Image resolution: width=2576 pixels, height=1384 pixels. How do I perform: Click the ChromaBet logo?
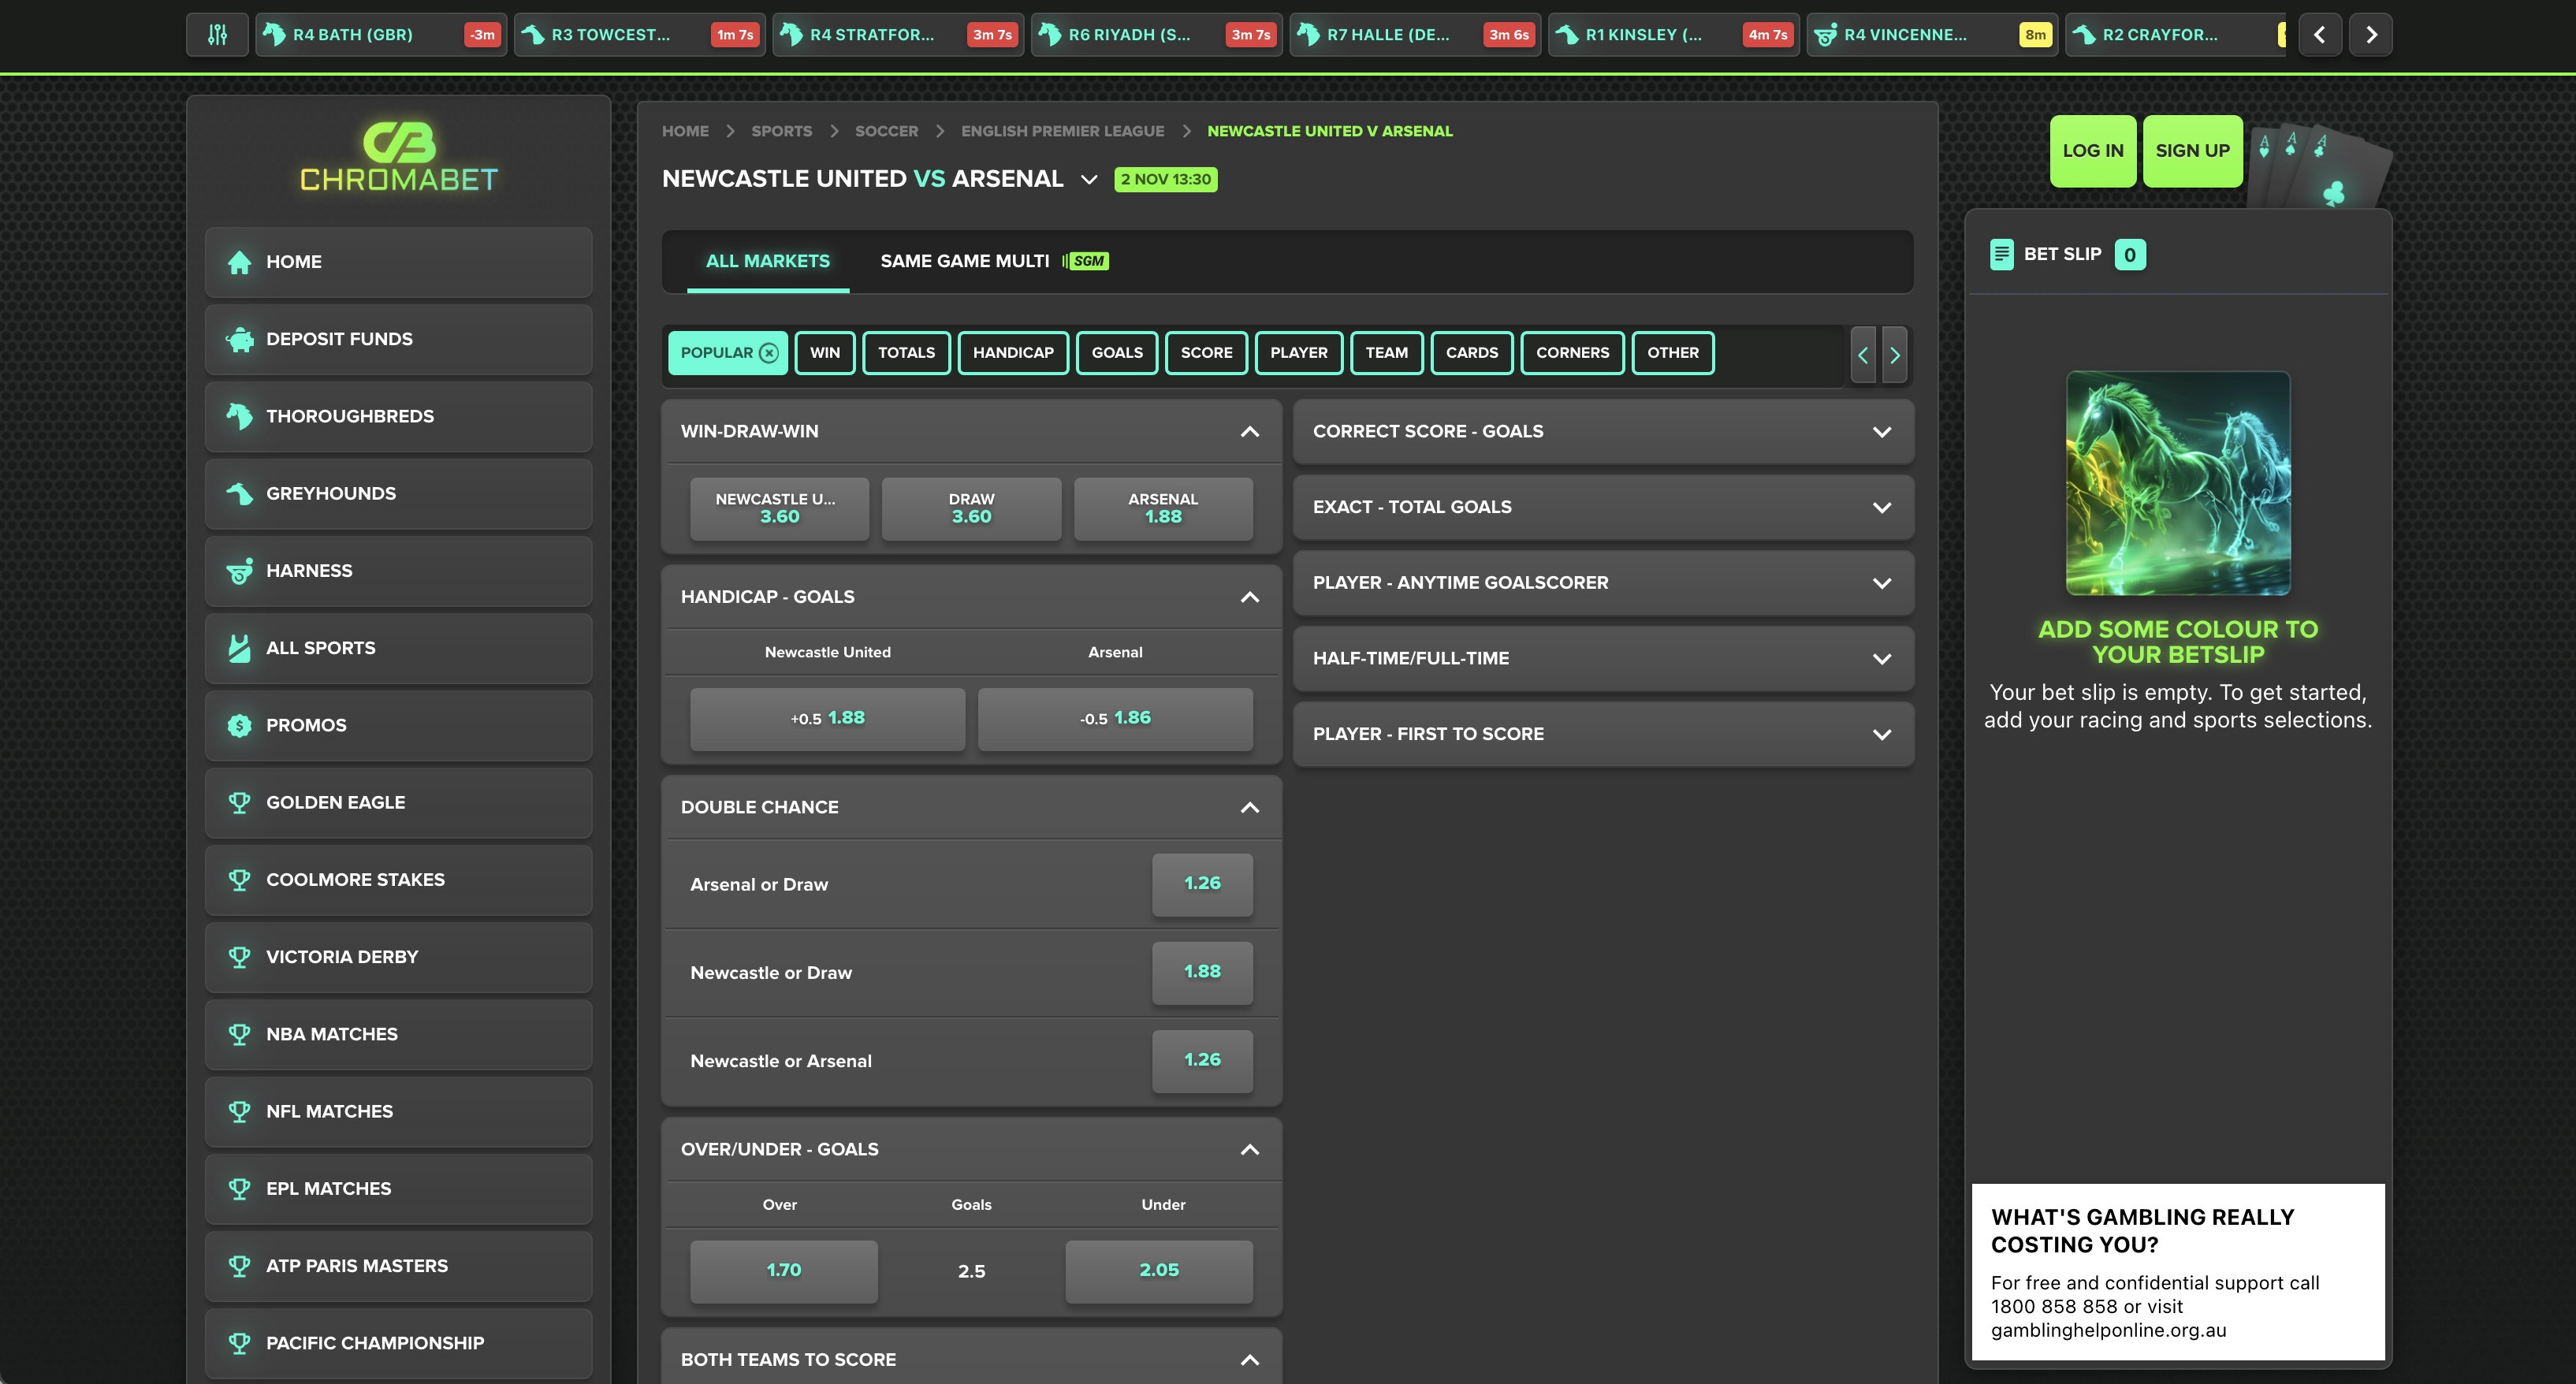click(x=399, y=157)
